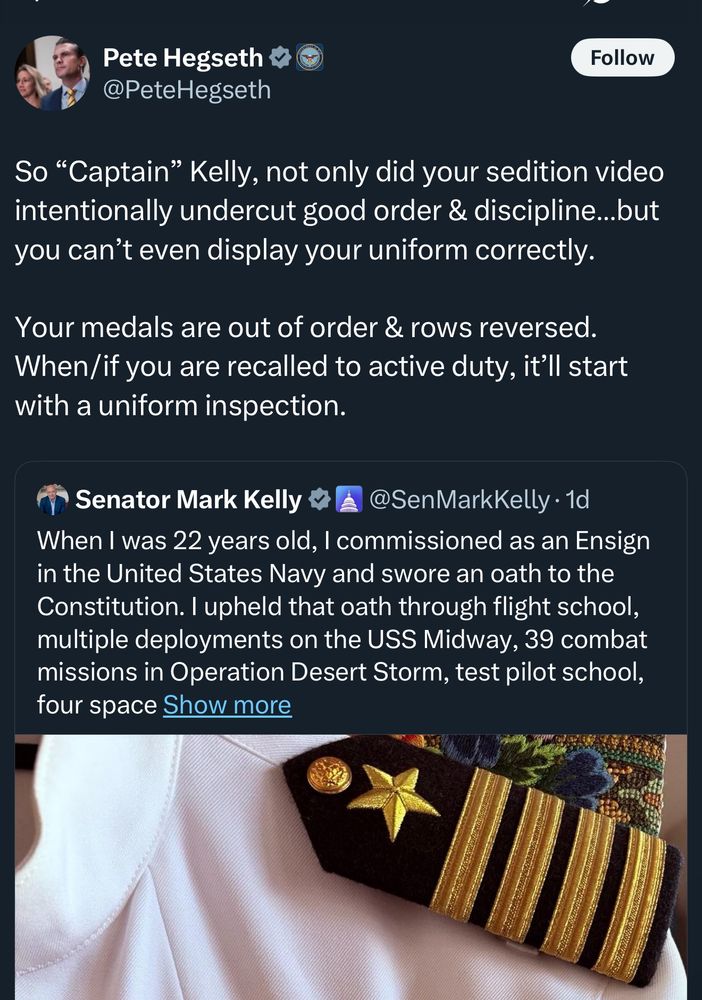Image resolution: width=702 pixels, height=1000 pixels.
Task: Click the @SenMarkKelly handle
Action: [x=459, y=499]
